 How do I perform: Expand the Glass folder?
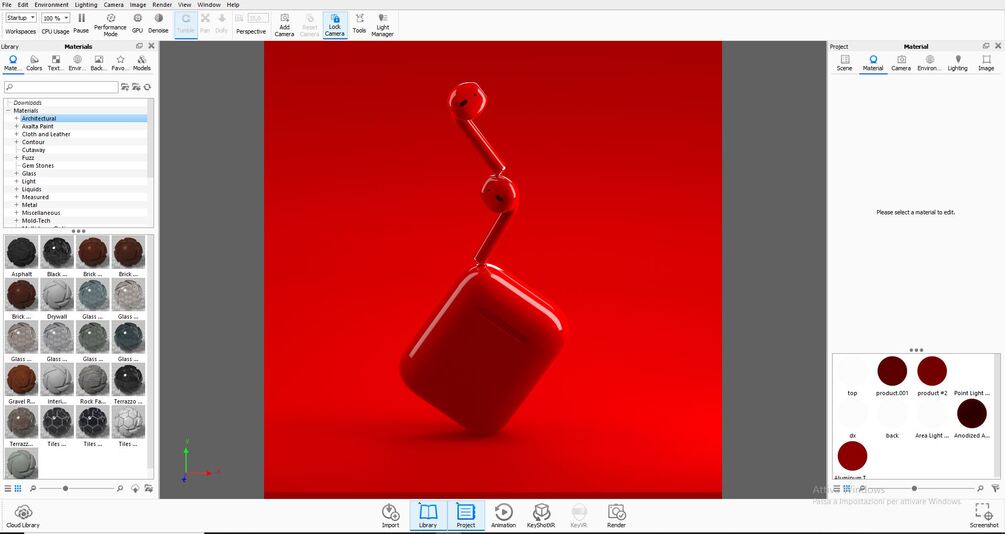tap(17, 173)
